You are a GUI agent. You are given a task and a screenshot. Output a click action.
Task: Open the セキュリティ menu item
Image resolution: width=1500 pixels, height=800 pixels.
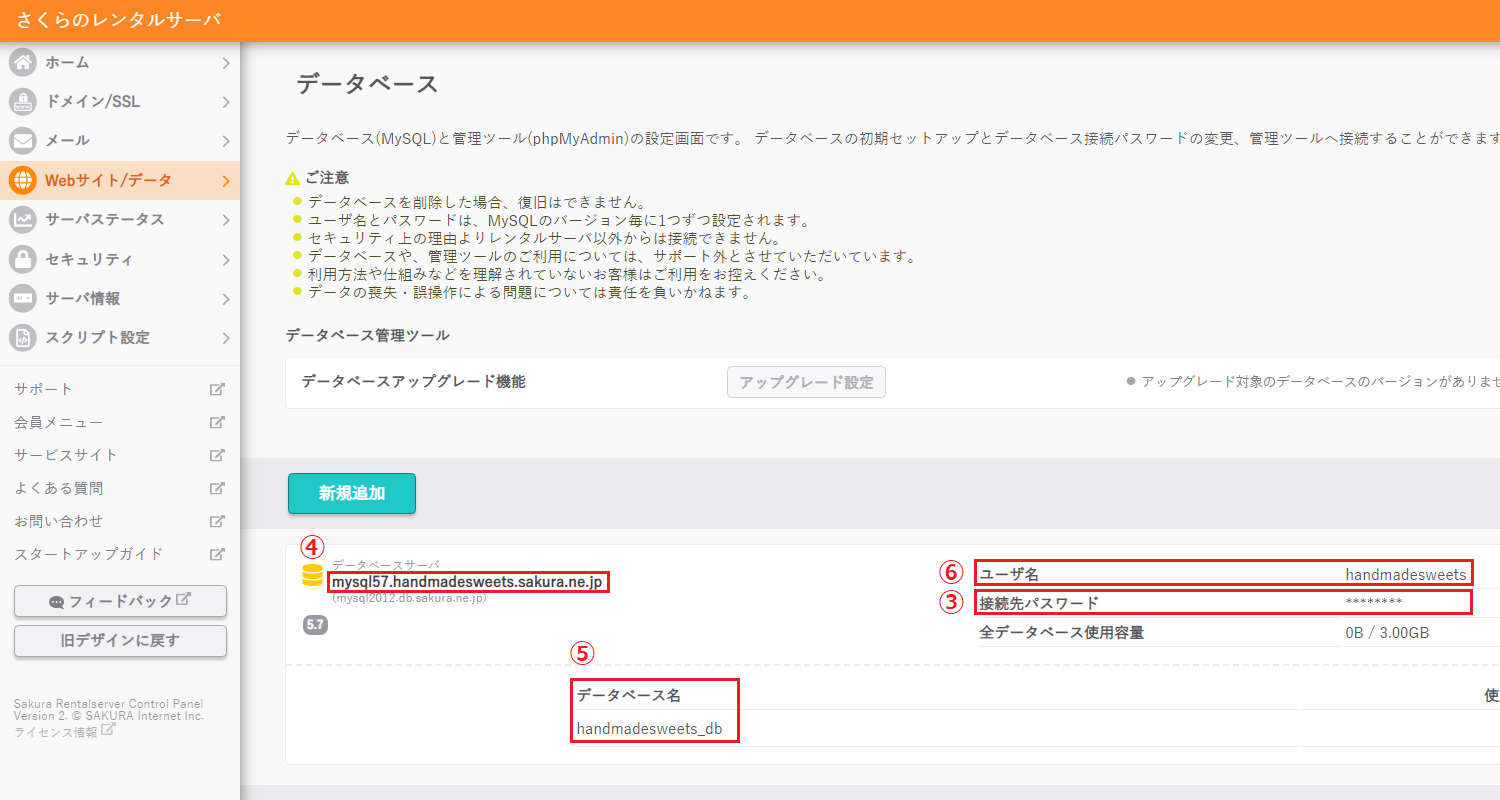tap(120, 259)
